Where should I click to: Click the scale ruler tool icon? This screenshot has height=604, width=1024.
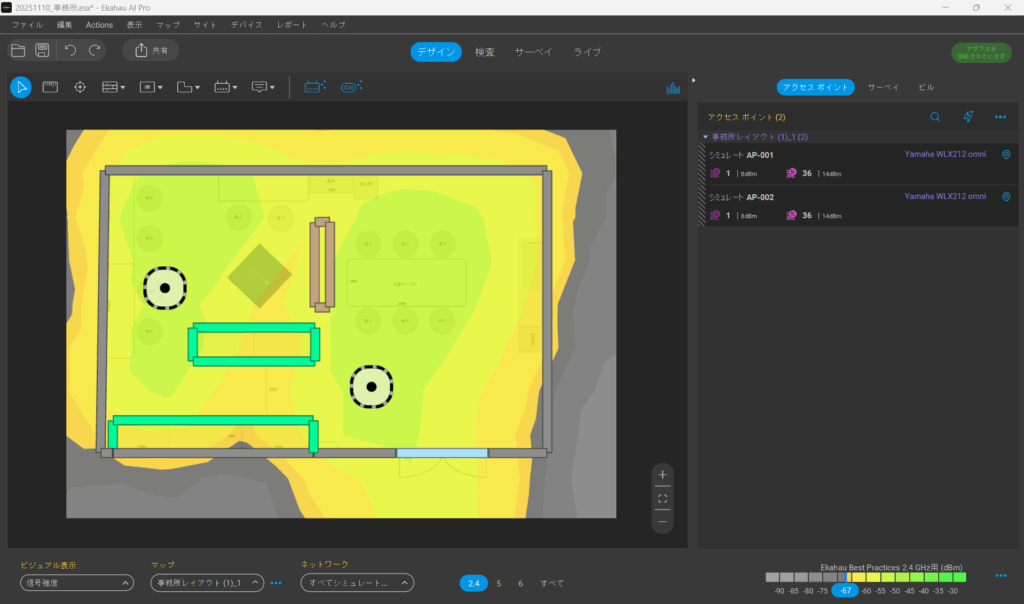(50, 87)
